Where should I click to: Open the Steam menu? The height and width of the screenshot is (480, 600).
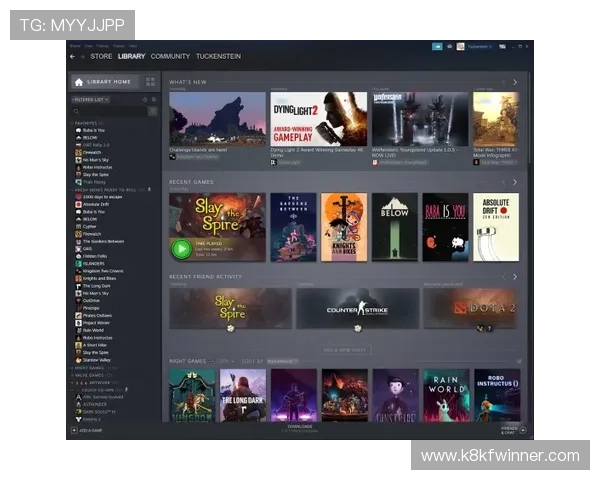pos(75,46)
